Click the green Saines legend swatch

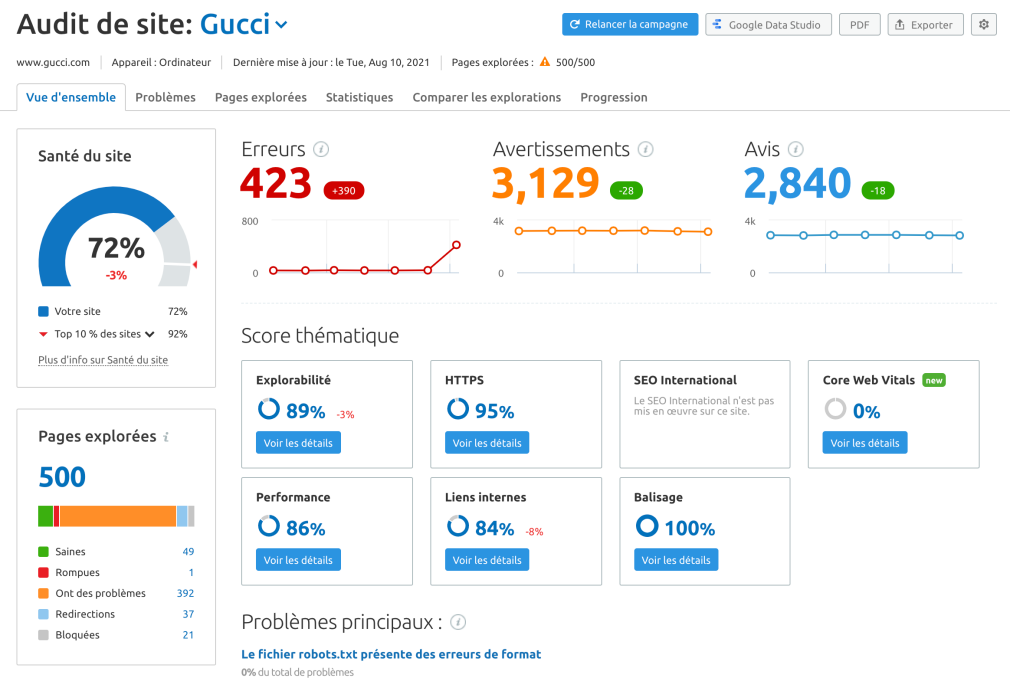pyautogui.click(x=44, y=552)
